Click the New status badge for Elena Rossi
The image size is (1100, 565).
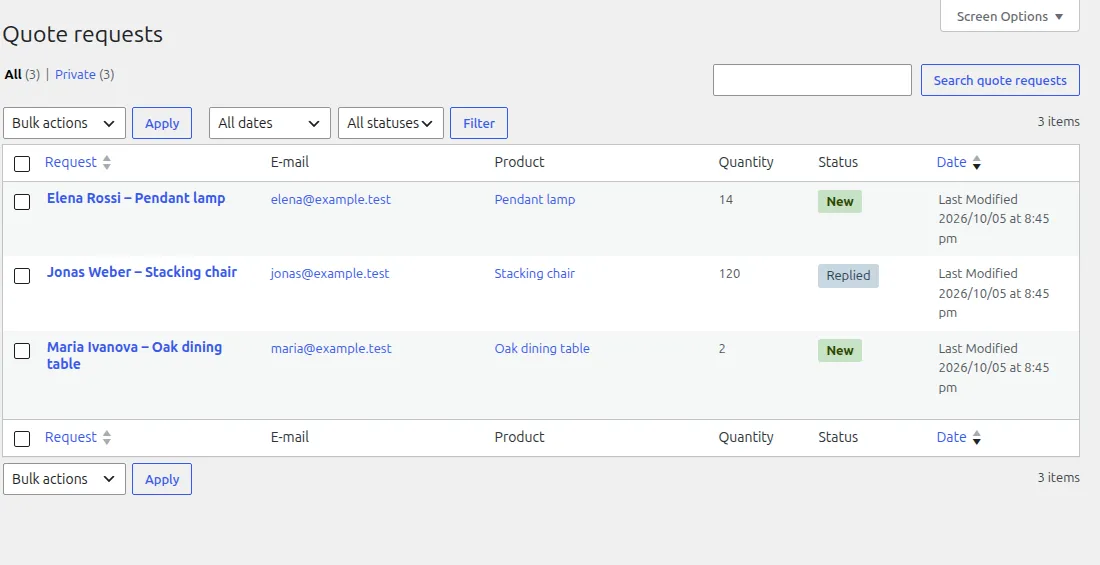pyautogui.click(x=840, y=201)
